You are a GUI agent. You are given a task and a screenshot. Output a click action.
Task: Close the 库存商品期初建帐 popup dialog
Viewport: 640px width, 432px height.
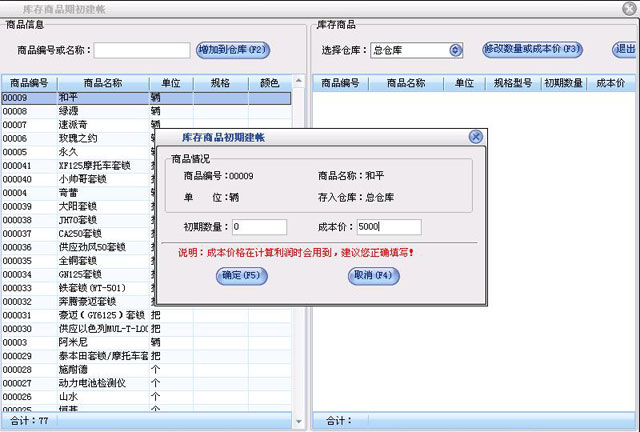coord(475,136)
